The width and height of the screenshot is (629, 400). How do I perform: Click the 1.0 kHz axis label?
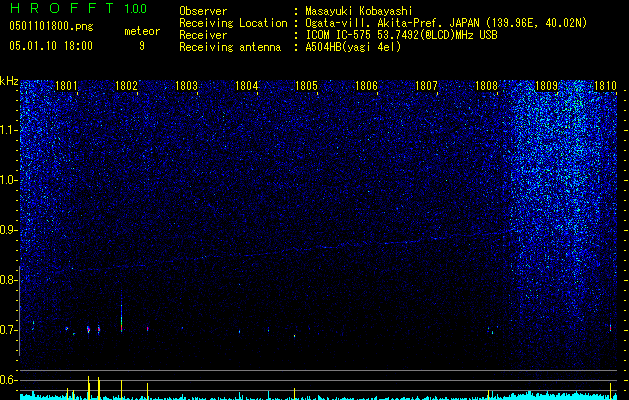9,180
